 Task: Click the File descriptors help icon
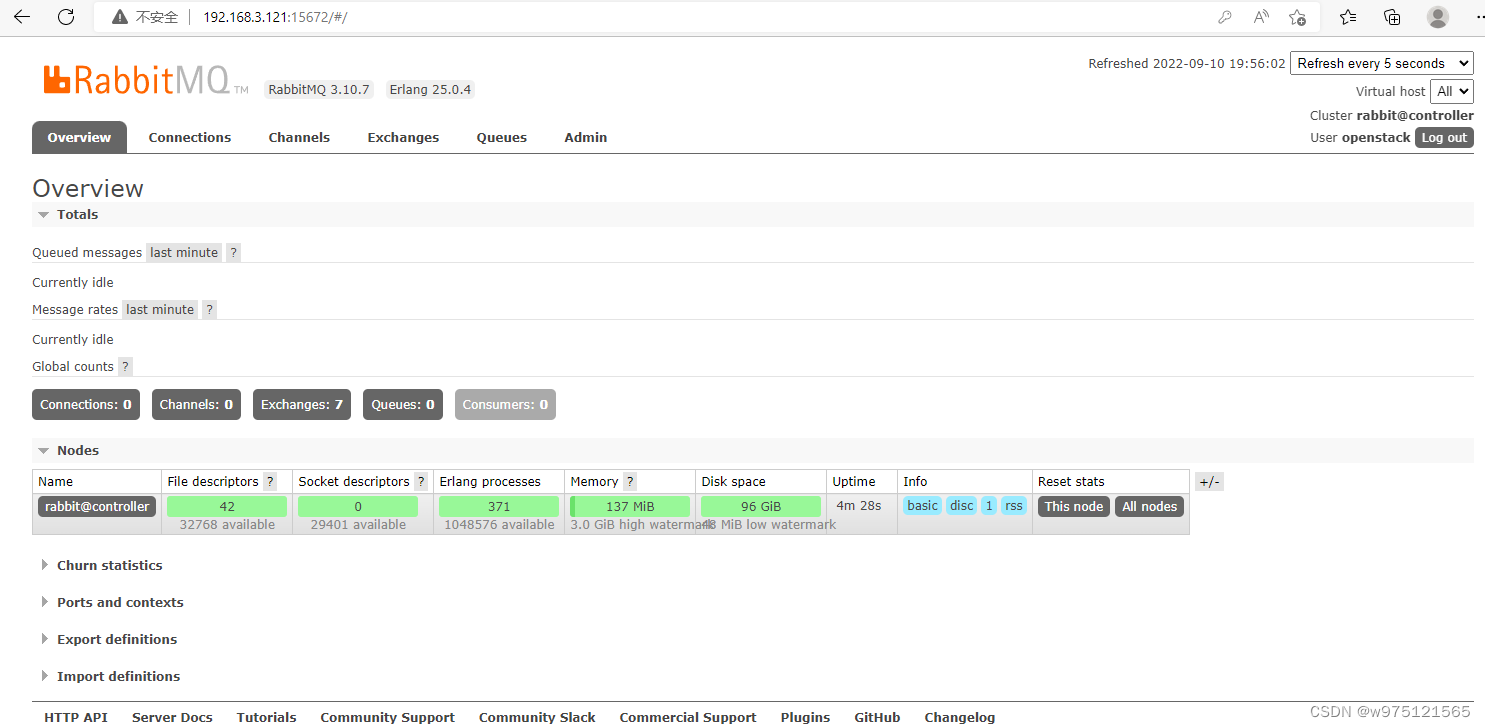pos(268,481)
